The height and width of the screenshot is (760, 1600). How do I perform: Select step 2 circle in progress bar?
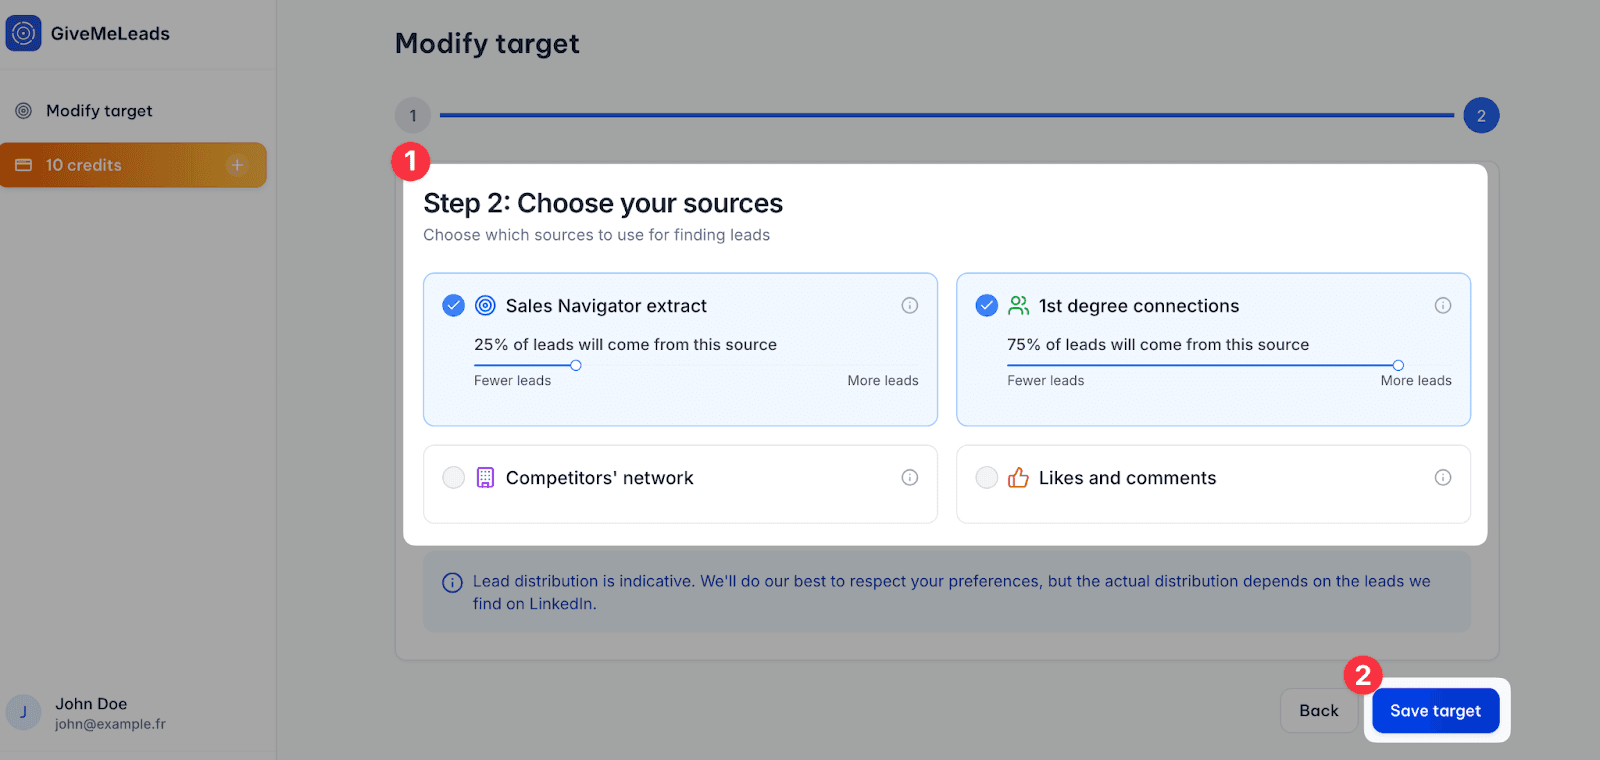point(1481,116)
